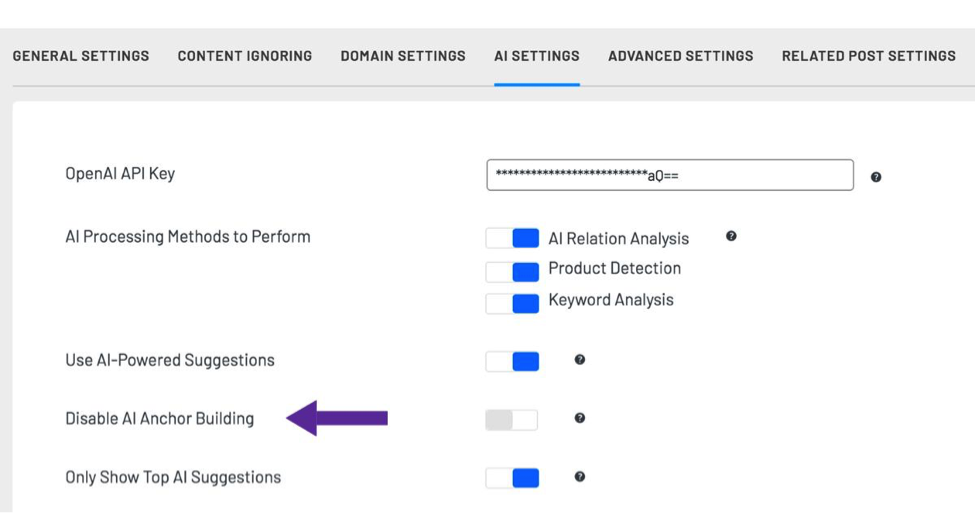Click the purple arrow annotation
The image size is (975, 513).
[x=337, y=418]
